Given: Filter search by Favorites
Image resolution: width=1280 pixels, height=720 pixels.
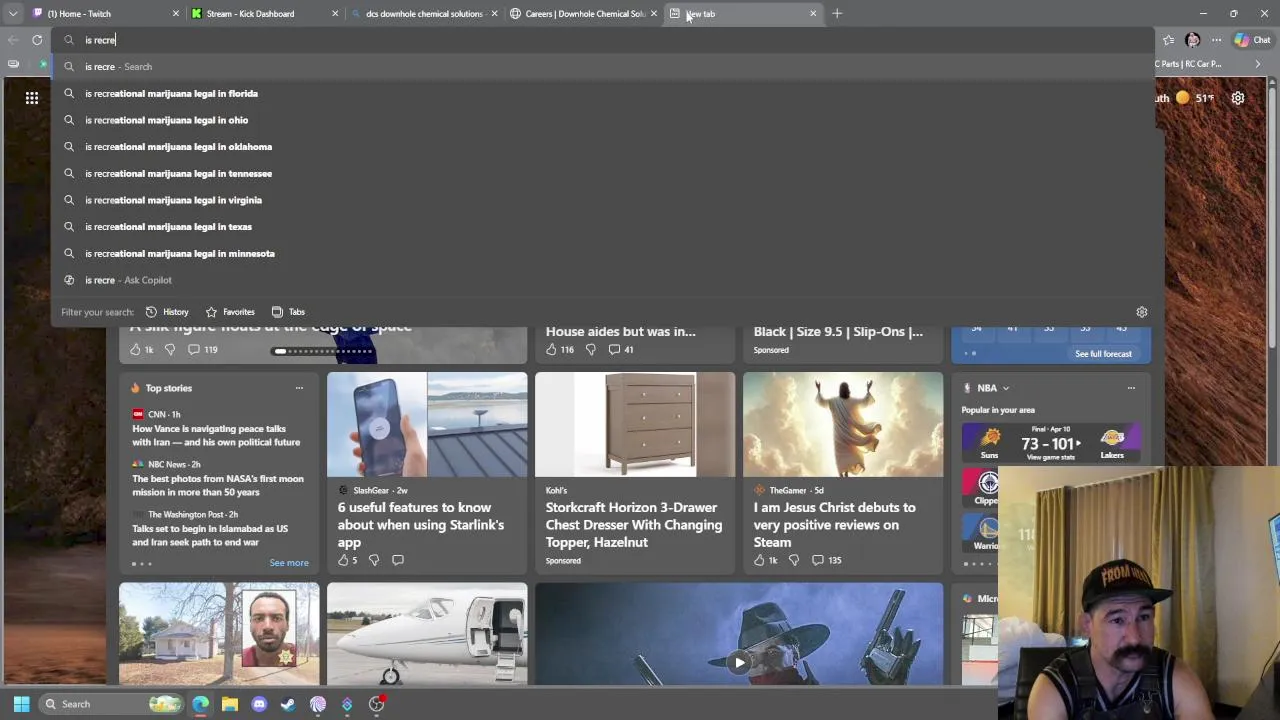Looking at the screenshot, I should pyautogui.click(x=230, y=312).
